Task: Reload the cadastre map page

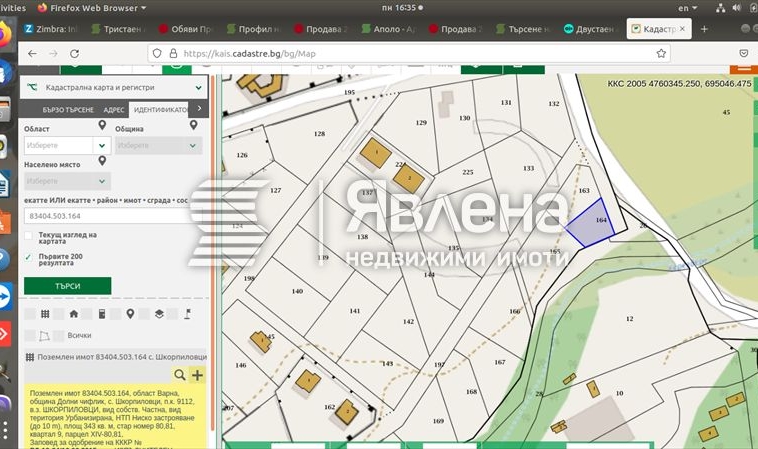Action: click(74, 54)
